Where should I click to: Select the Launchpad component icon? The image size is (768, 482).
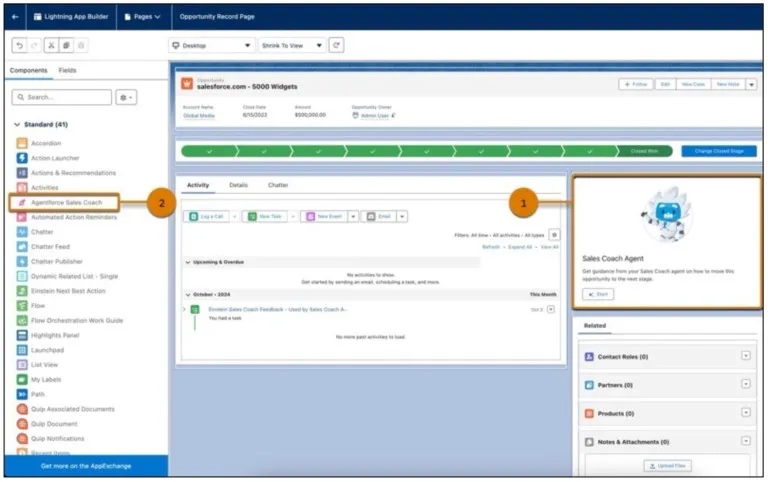22,350
